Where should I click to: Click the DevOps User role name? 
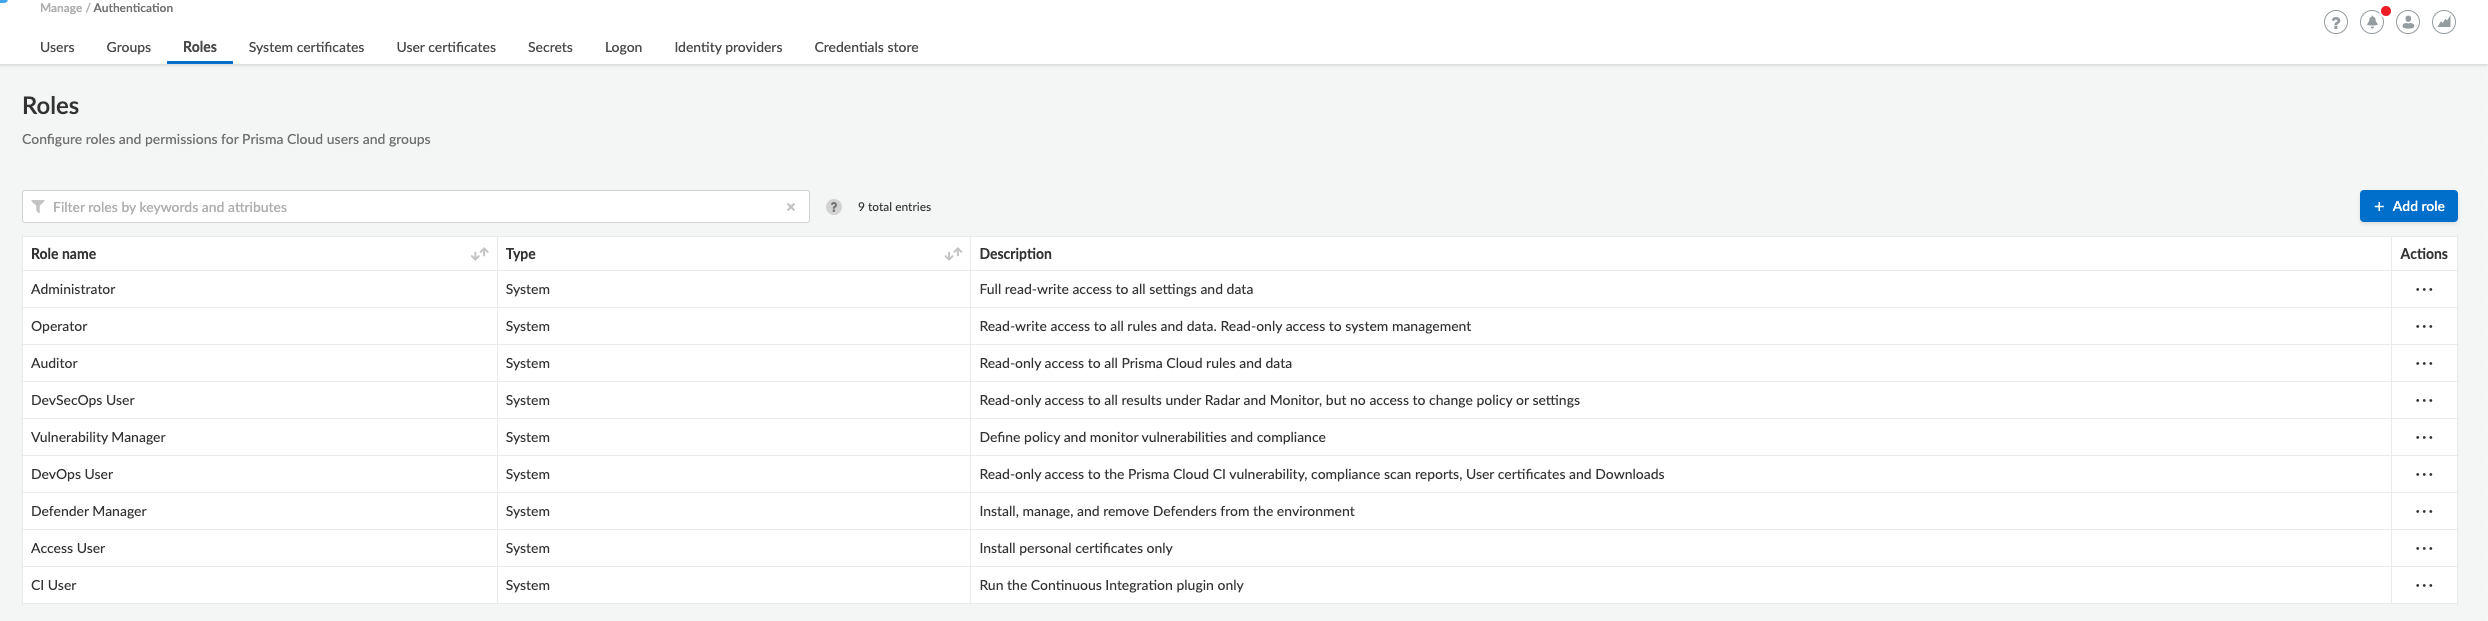coord(72,474)
